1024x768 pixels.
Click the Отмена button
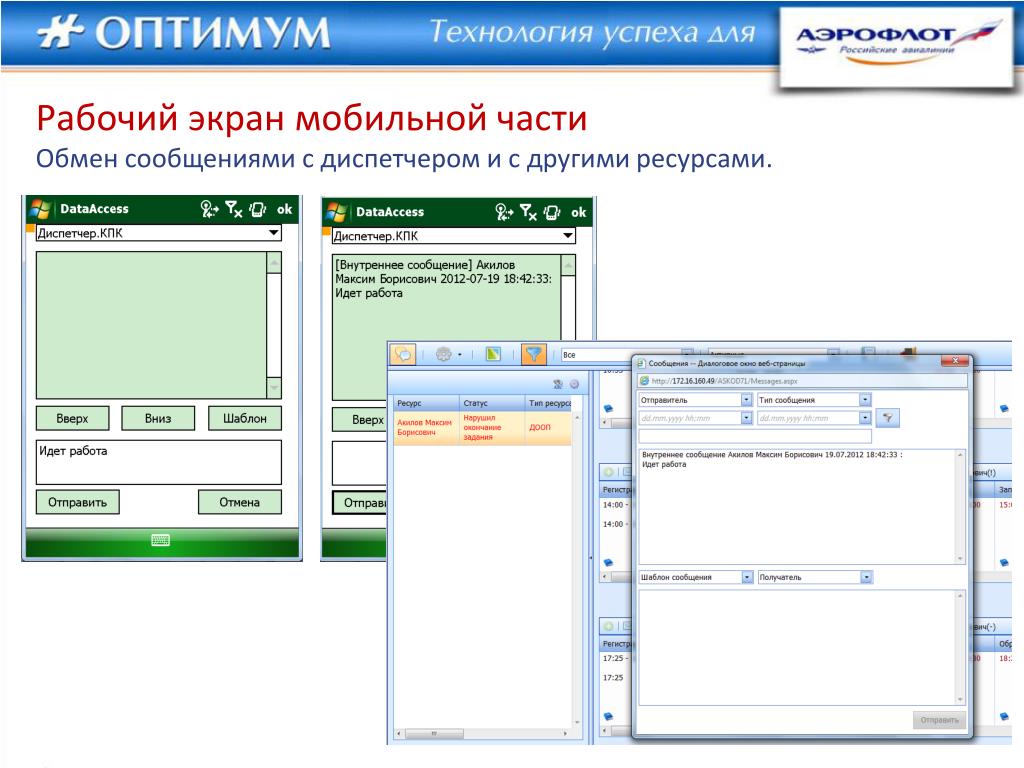pyautogui.click(x=240, y=502)
